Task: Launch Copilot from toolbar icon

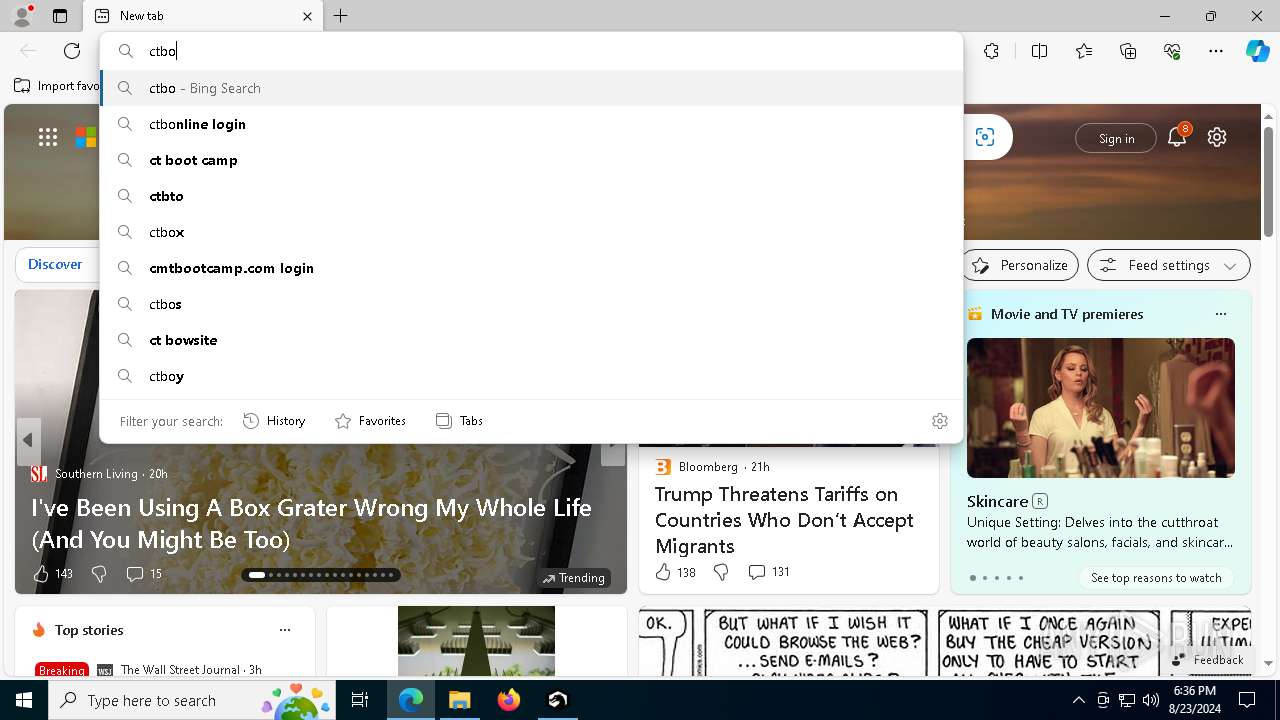Action: (x=1257, y=51)
